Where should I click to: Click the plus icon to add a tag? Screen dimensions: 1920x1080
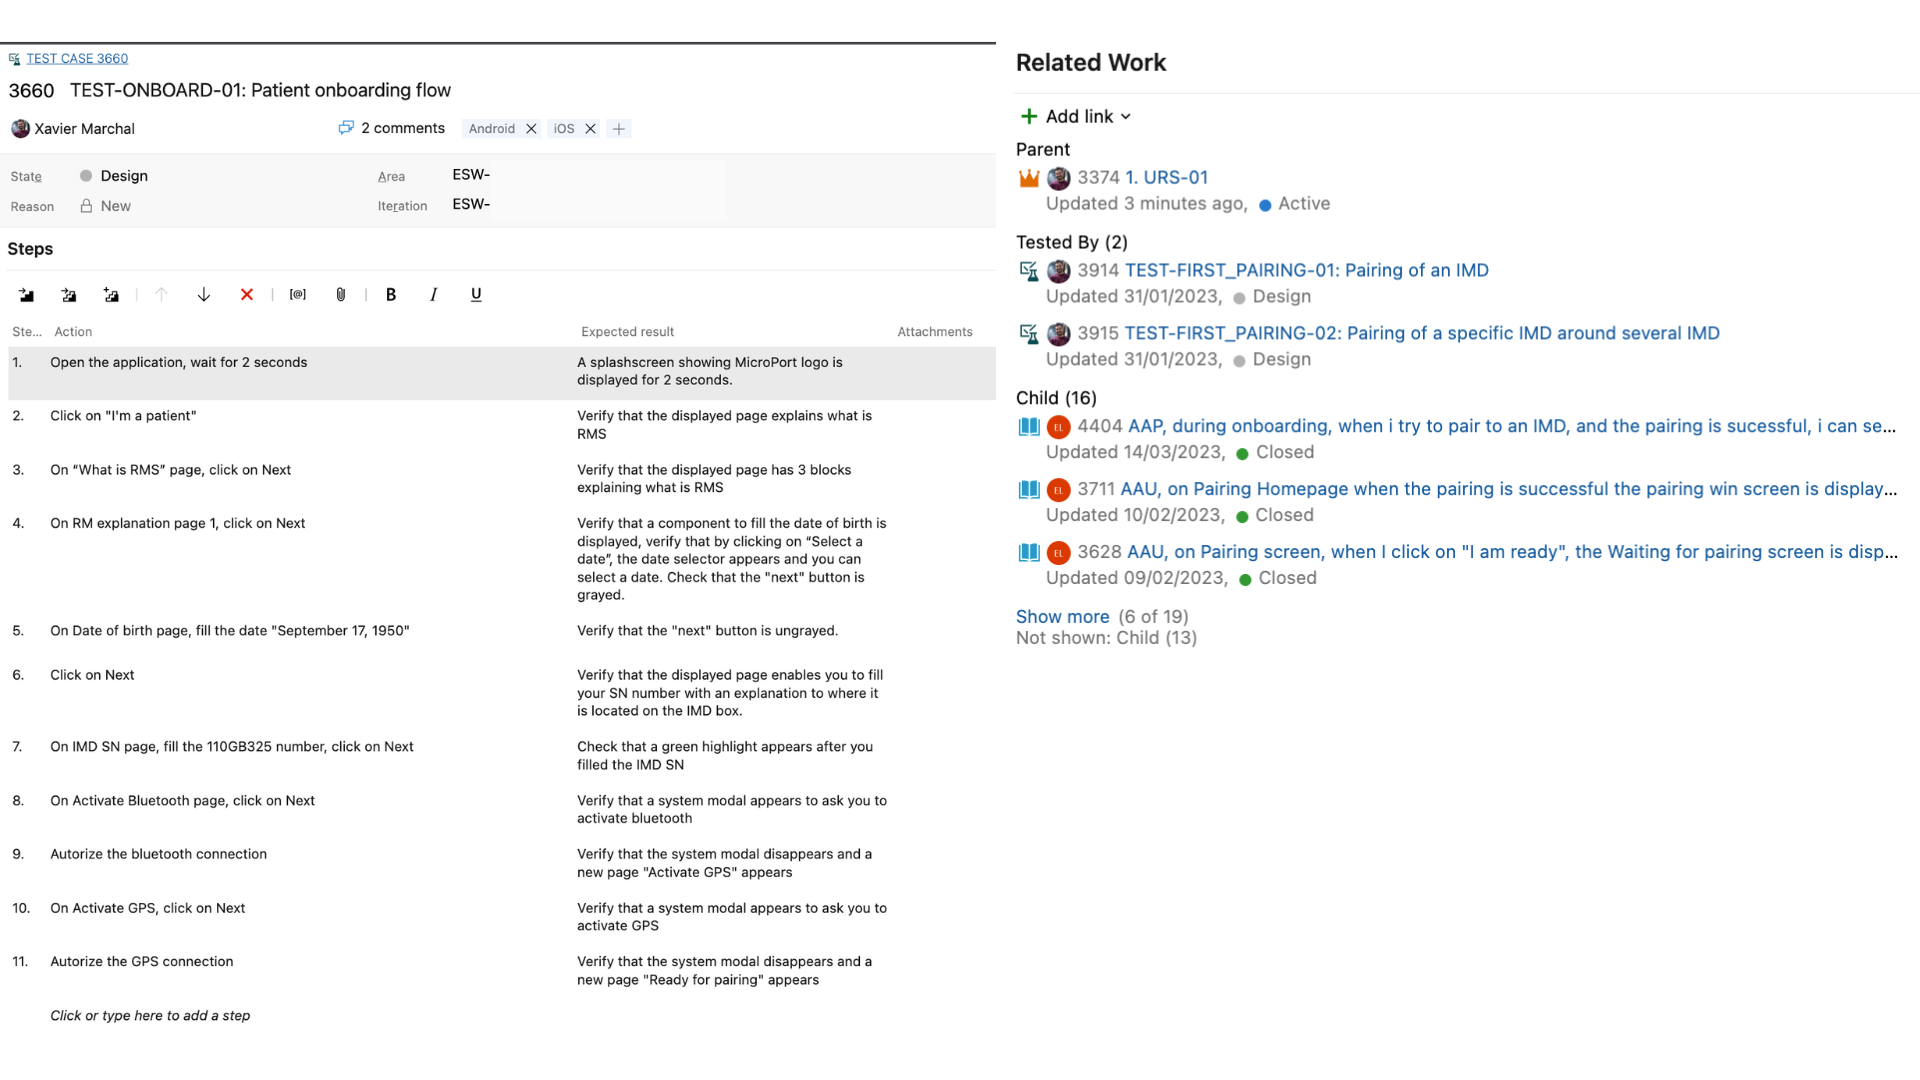pos(619,129)
